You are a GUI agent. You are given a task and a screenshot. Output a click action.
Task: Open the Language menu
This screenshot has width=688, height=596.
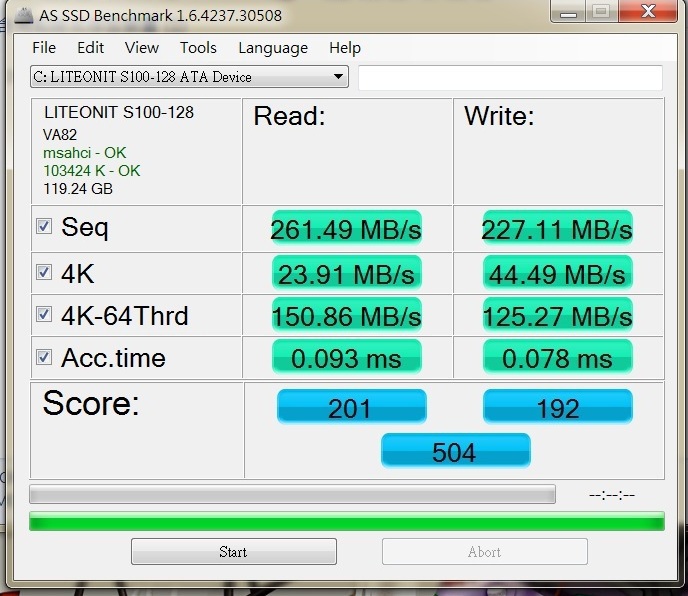[273, 48]
